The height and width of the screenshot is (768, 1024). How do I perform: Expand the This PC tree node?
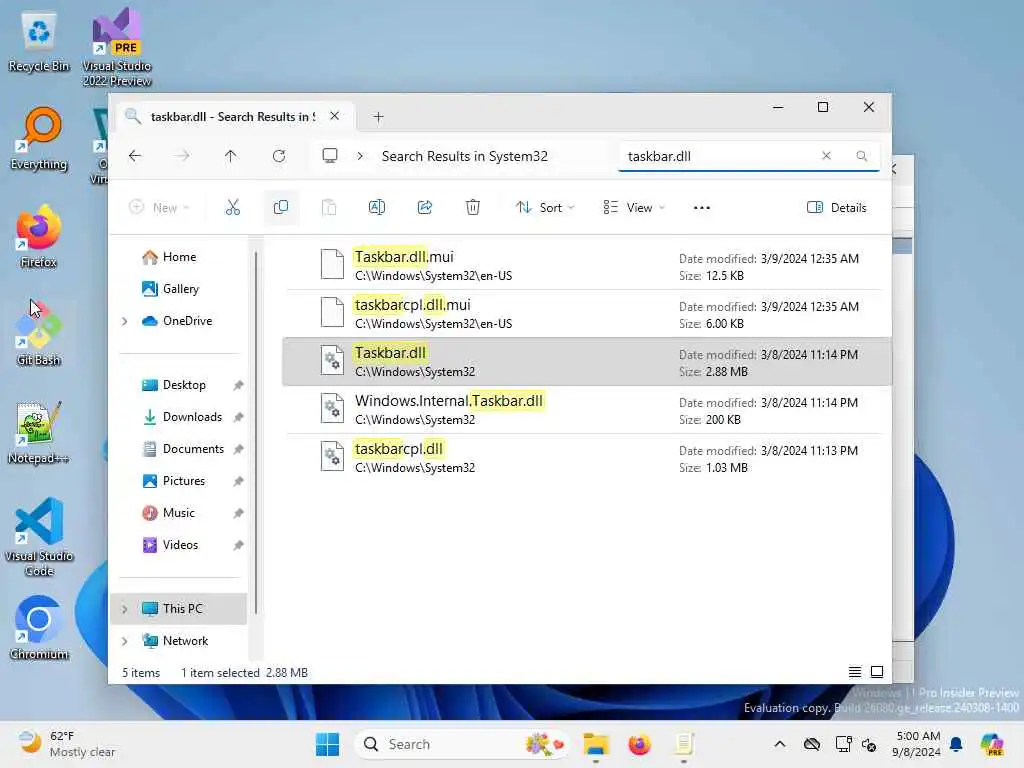click(125, 609)
